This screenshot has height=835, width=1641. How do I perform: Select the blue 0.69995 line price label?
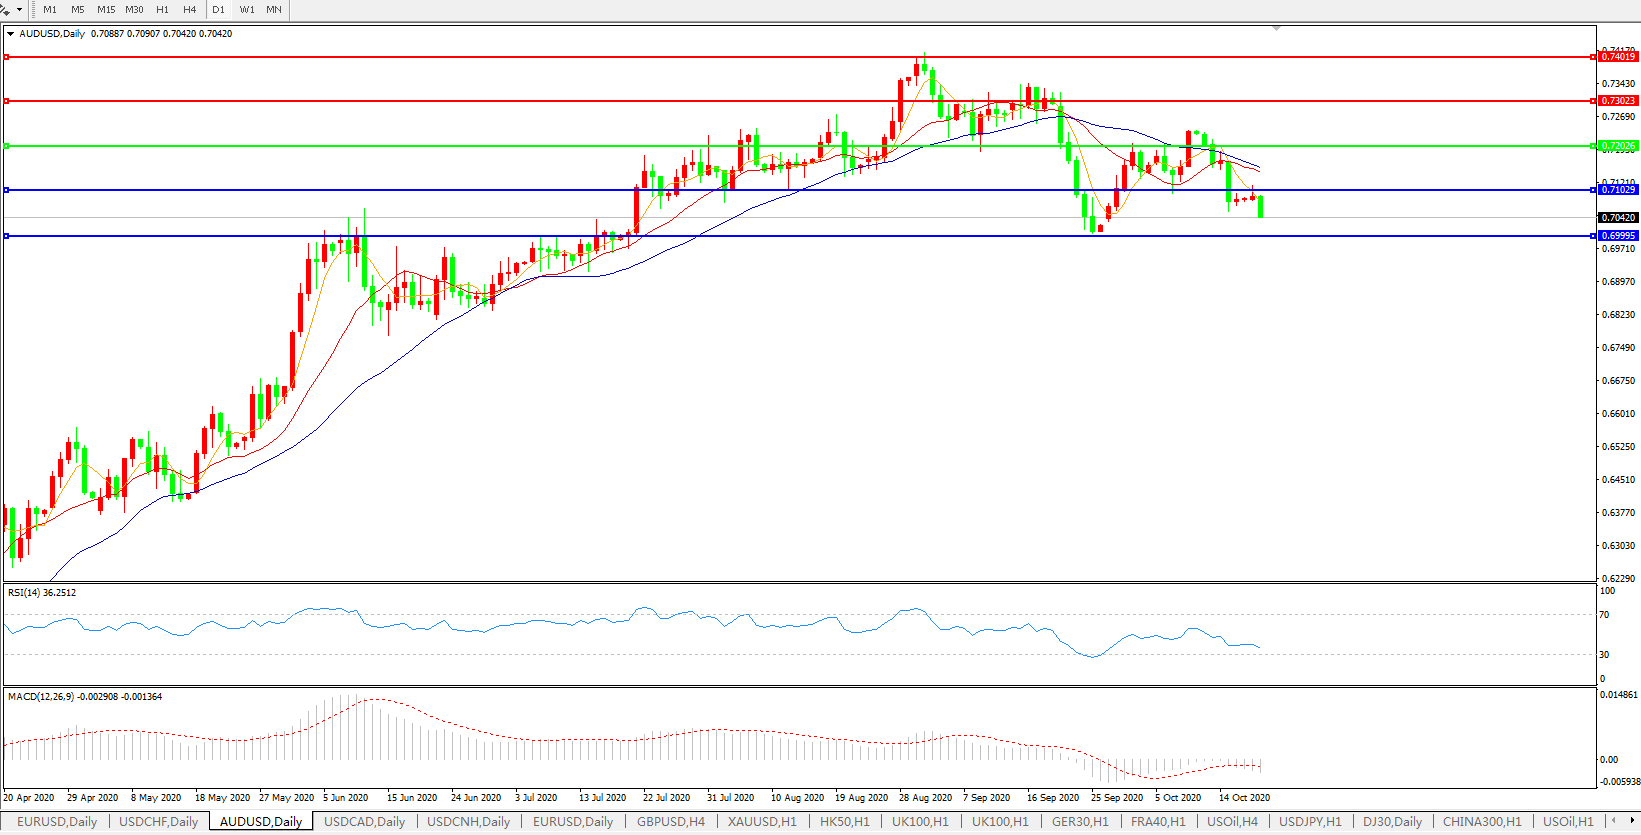tap(1618, 236)
